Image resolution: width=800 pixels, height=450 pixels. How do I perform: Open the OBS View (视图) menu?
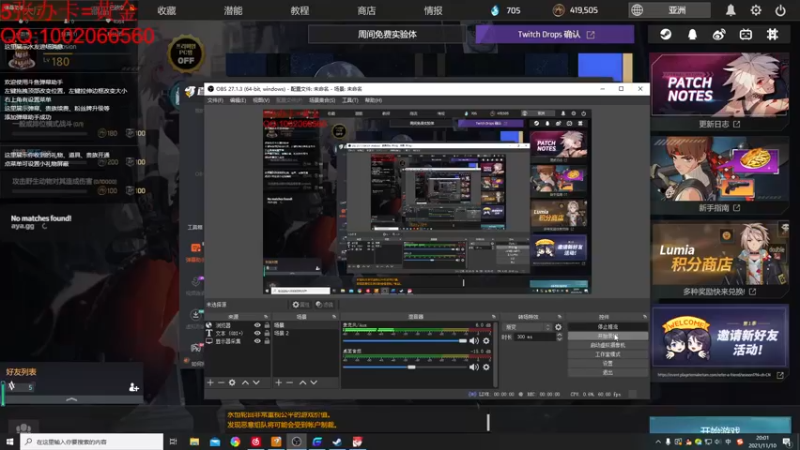click(x=261, y=101)
